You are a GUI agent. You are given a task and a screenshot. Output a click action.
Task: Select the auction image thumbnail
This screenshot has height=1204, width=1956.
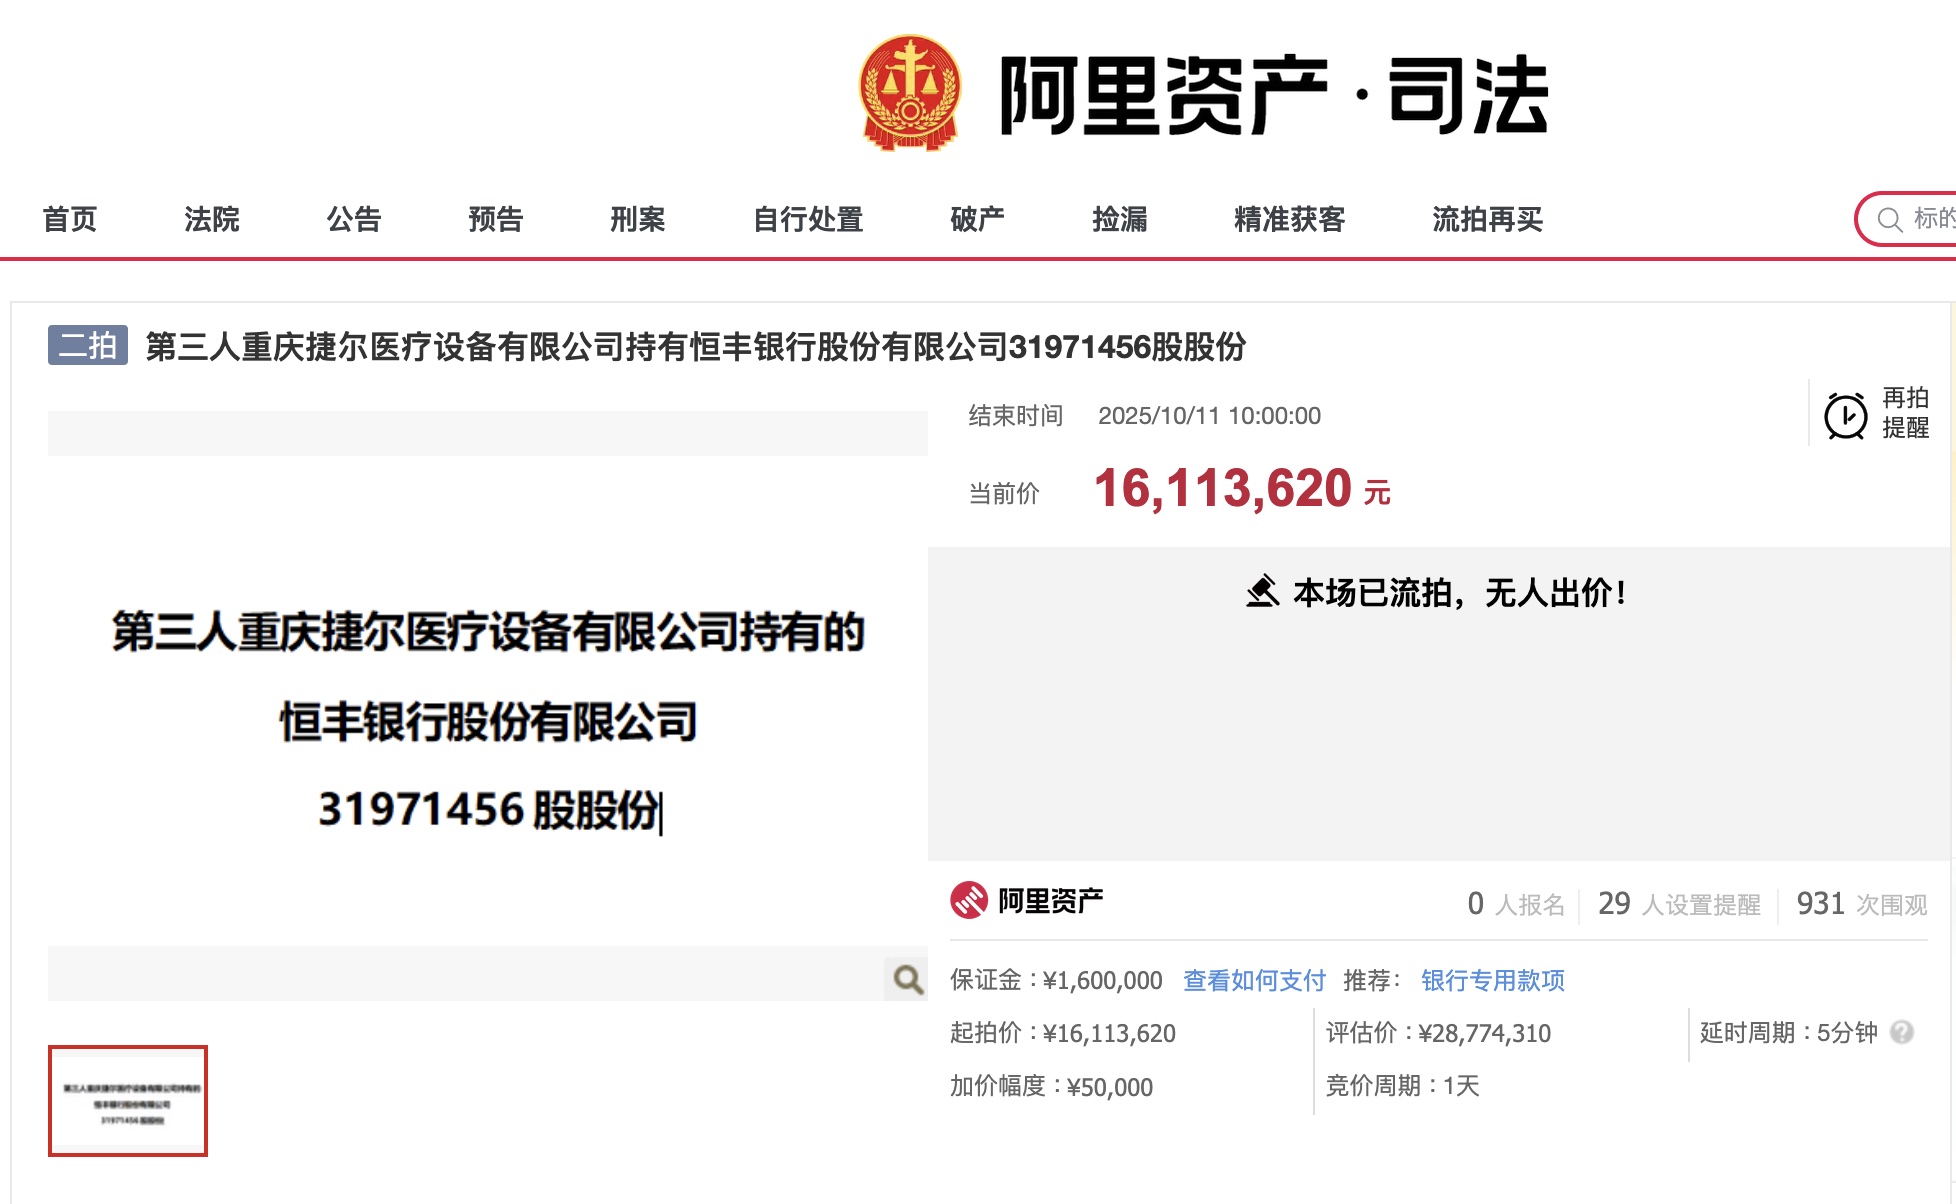(128, 1100)
